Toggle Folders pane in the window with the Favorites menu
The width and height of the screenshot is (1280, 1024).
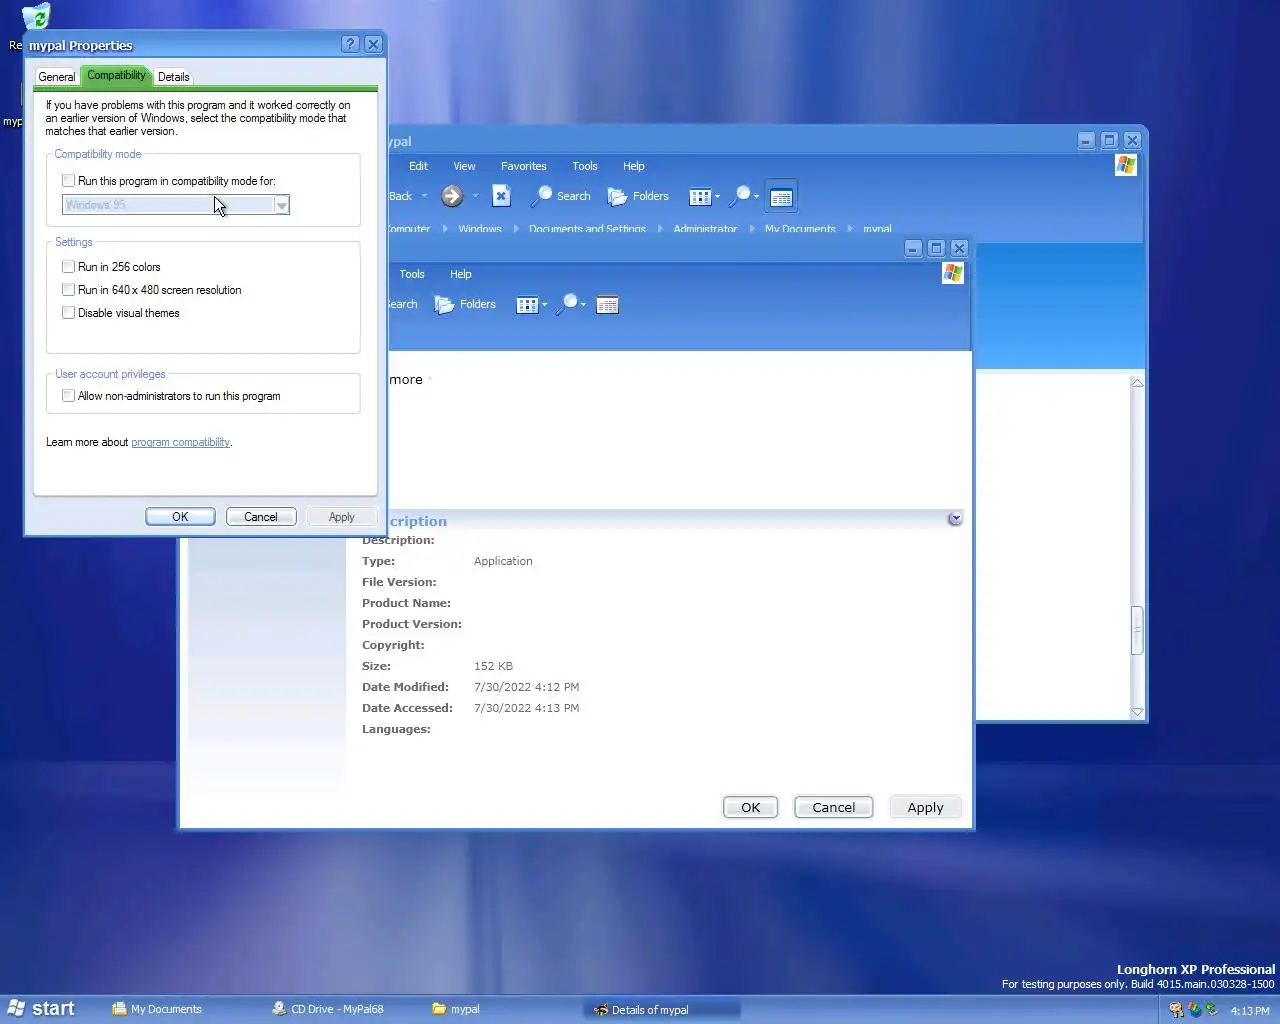(x=638, y=196)
